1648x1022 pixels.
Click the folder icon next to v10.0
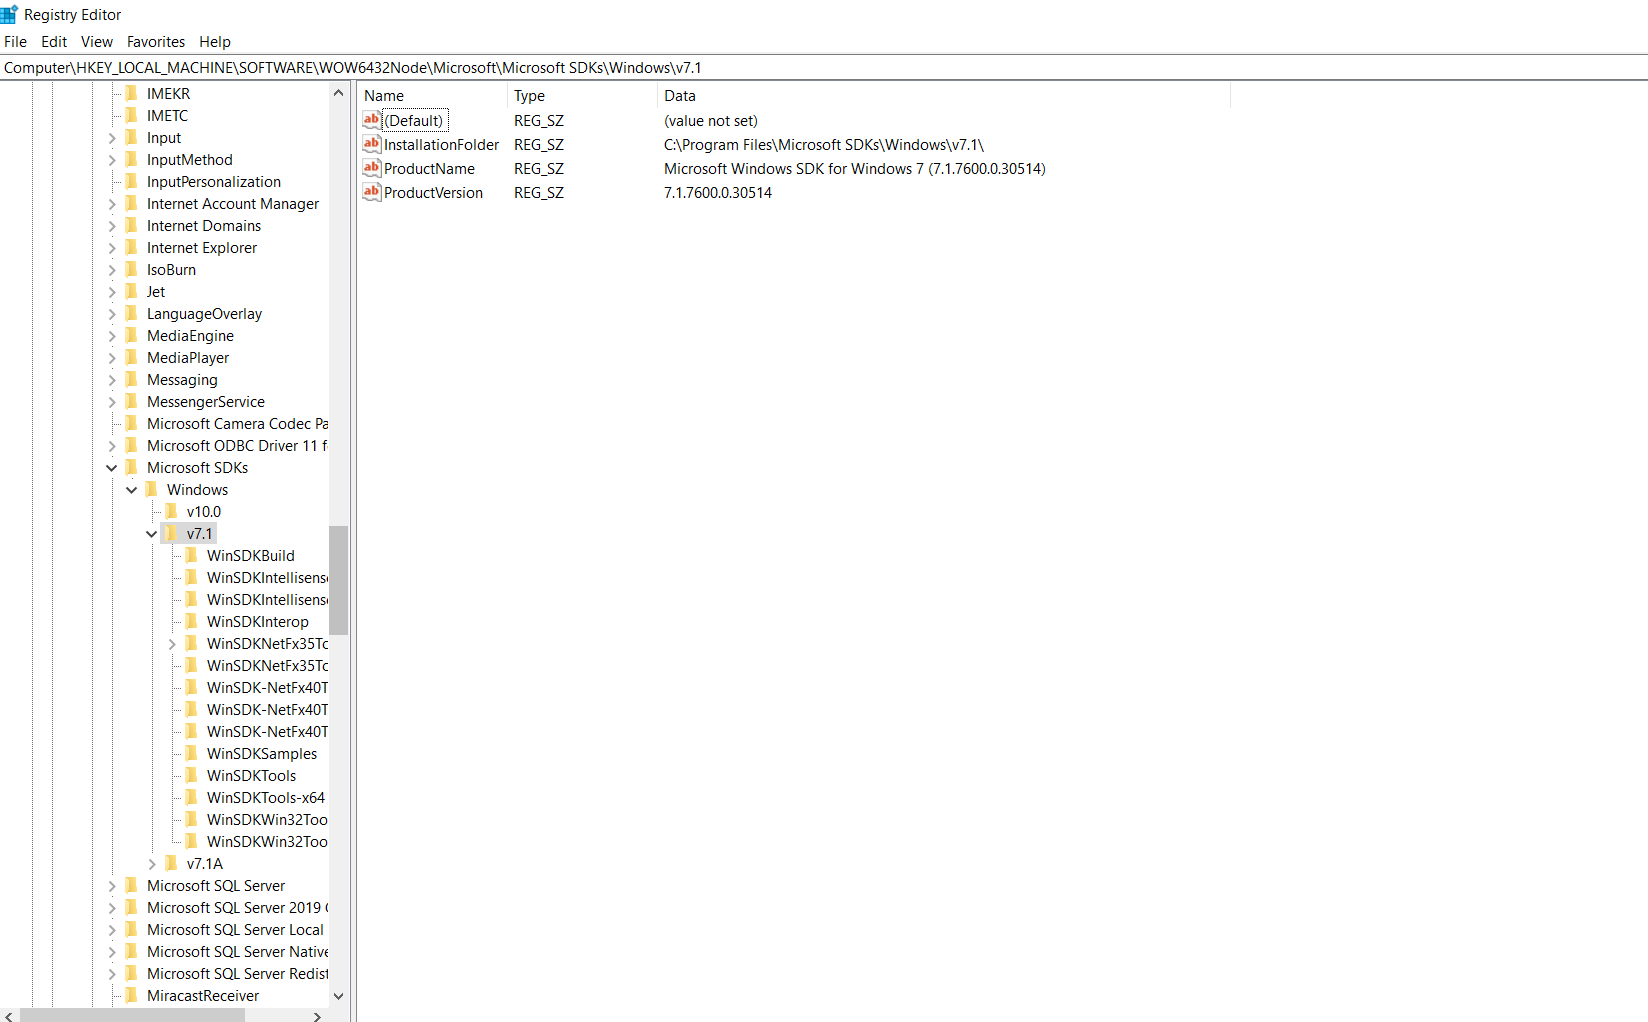coord(172,511)
